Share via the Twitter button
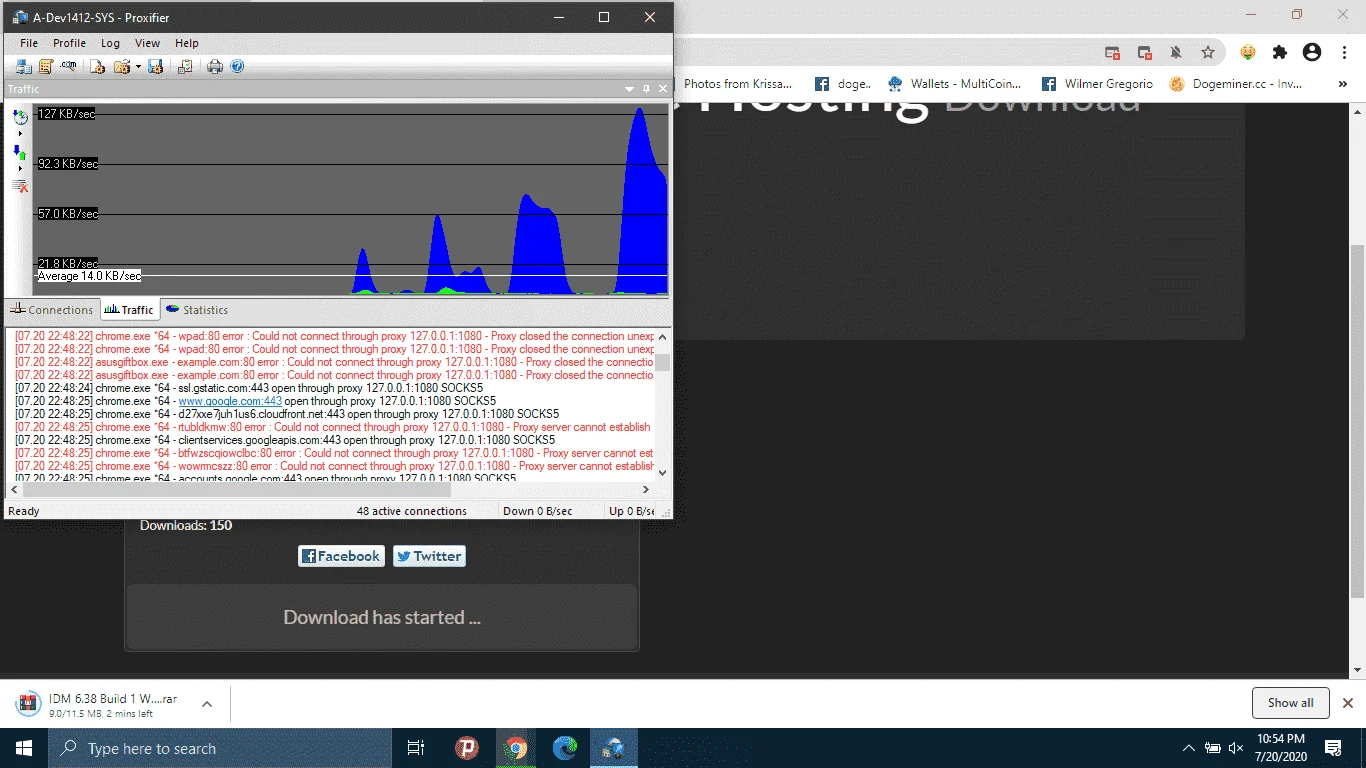This screenshot has height=768, width=1366. pos(429,556)
